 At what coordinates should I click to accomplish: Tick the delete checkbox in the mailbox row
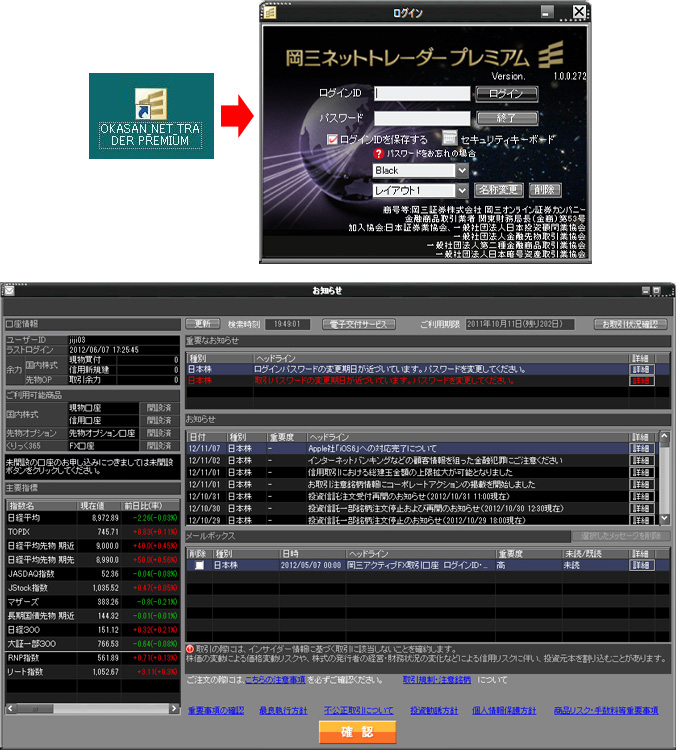click(x=199, y=565)
